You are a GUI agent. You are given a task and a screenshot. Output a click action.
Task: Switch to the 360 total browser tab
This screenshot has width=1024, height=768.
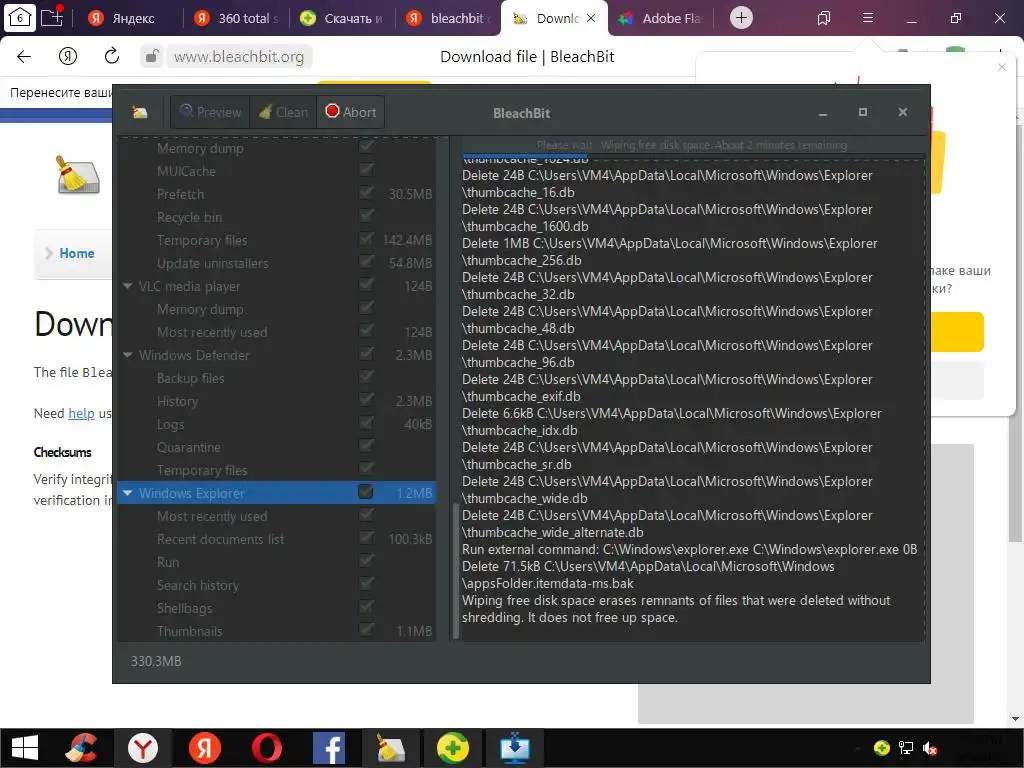click(236, 18)
